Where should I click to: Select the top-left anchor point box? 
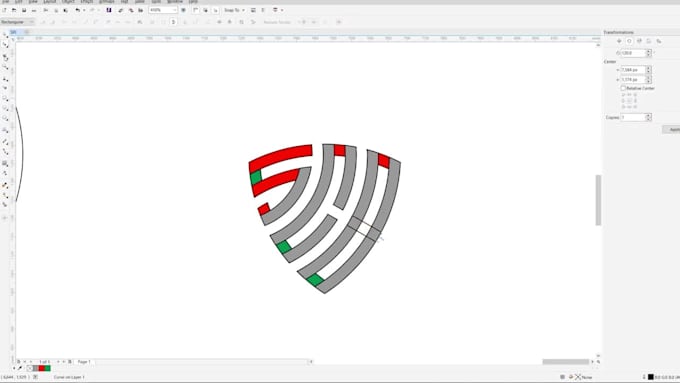click(624, 95)
